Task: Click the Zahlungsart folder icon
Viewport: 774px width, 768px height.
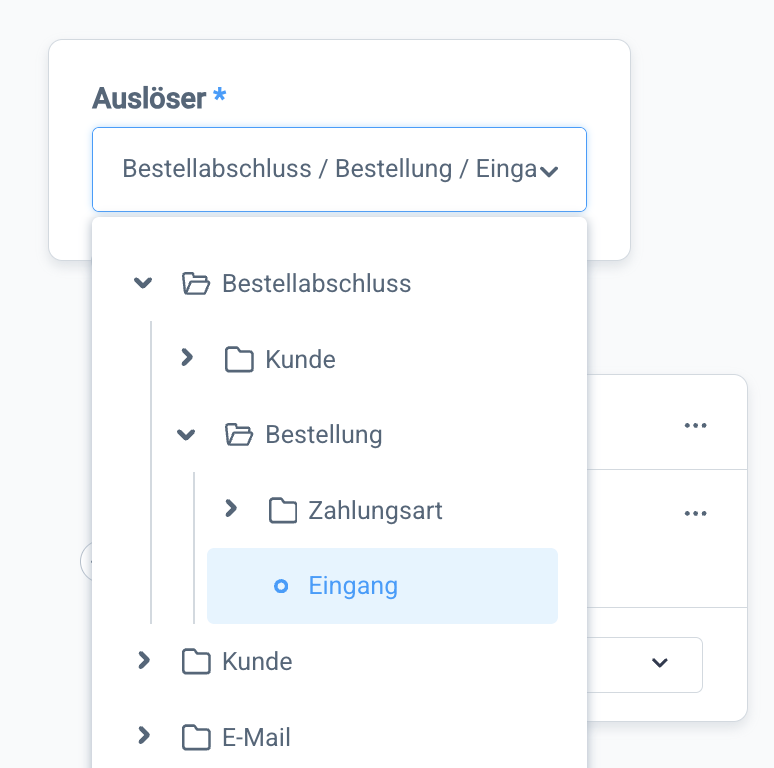Action: pos(283,511)
